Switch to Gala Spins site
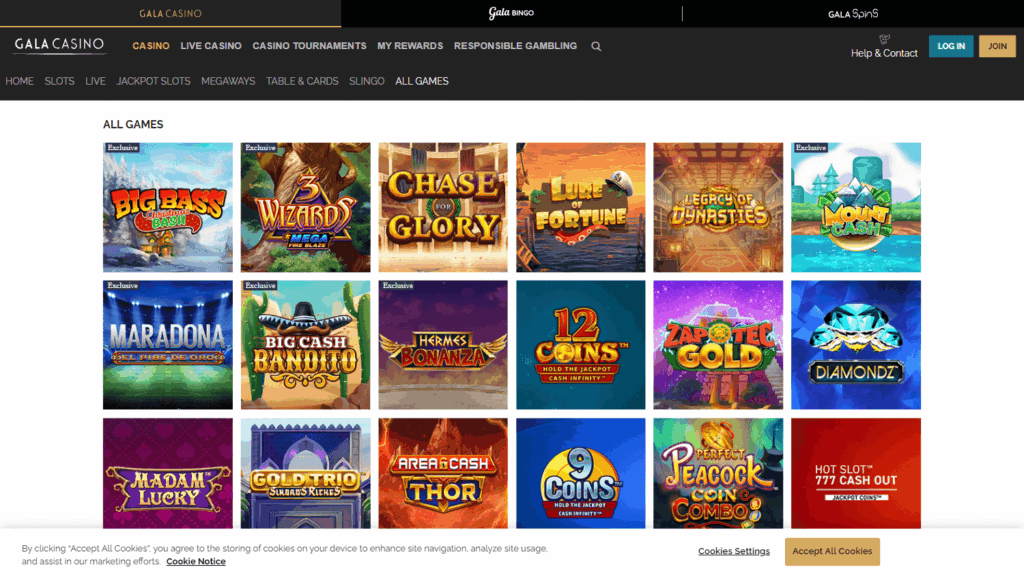The image size is (1024, 576). point(853,14)
